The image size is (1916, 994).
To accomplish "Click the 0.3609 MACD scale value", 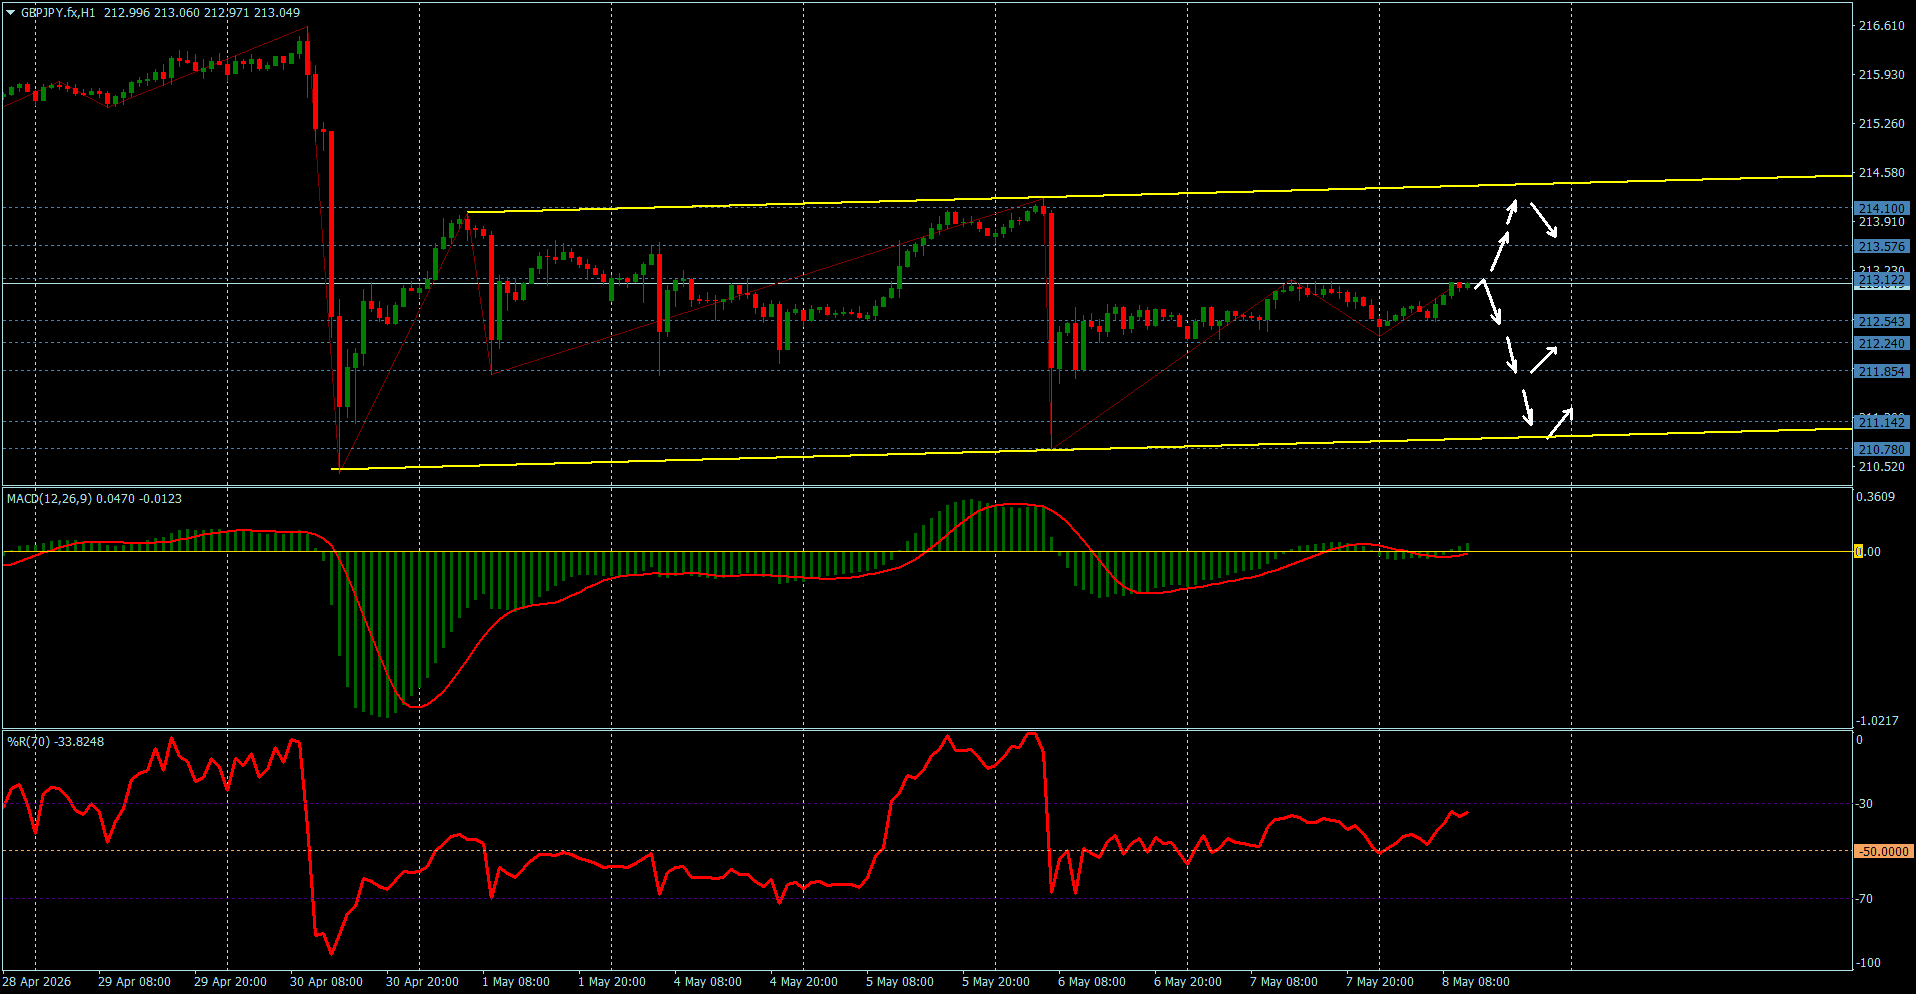I will click(1876, 497).
